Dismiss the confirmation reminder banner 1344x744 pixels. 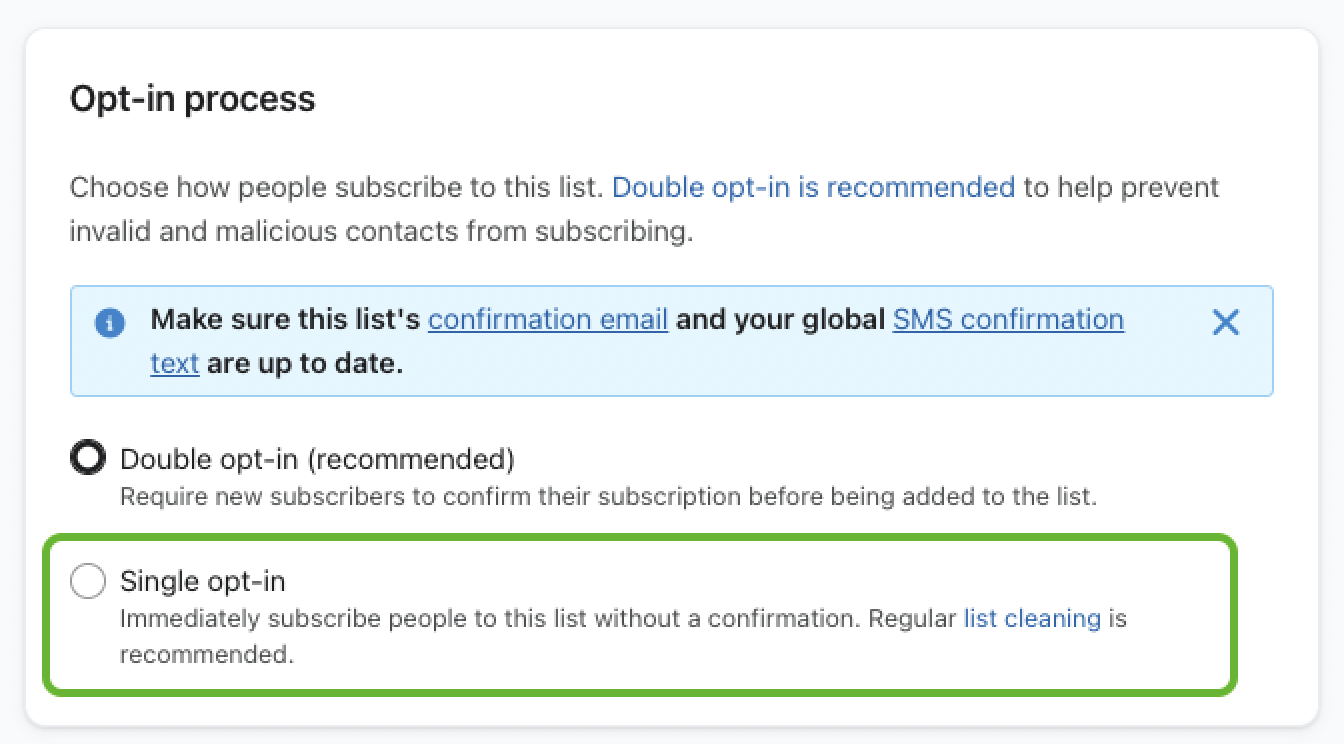(1225, 322)
